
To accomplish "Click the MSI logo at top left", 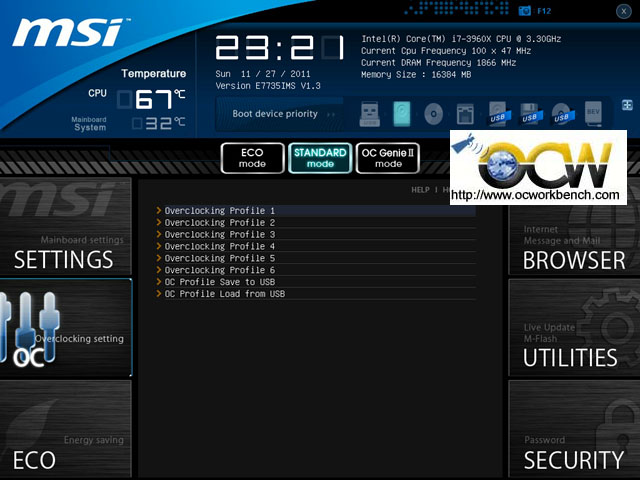I will click(x=69, y=33).
